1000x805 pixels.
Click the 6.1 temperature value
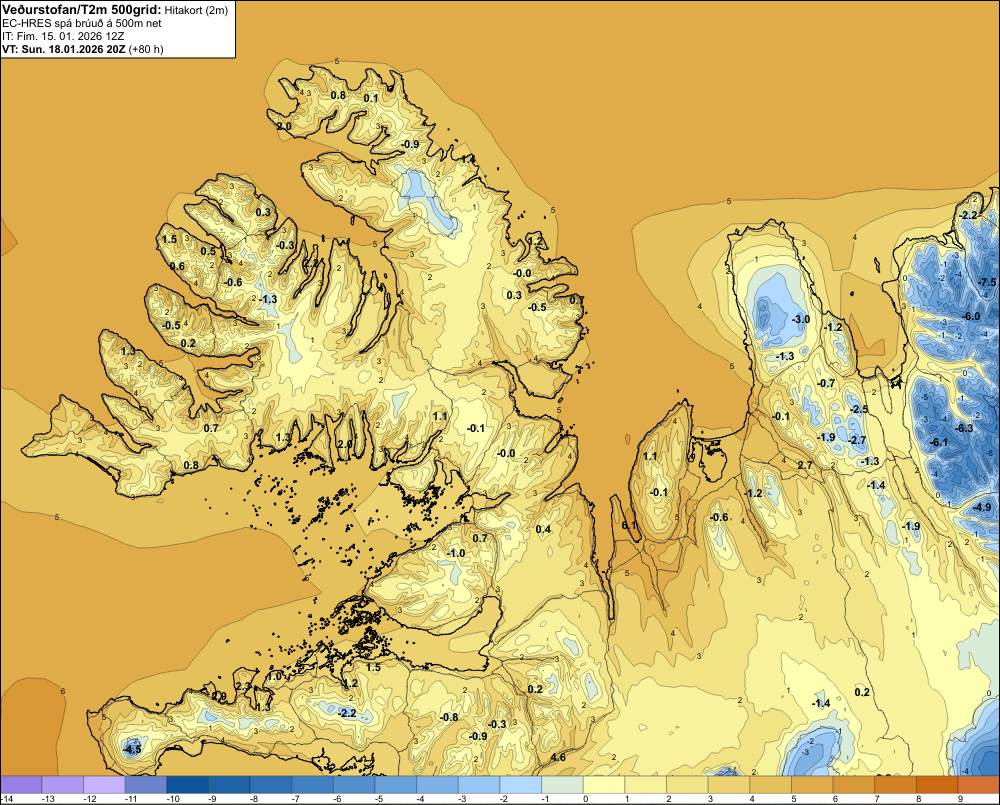pos(629,525)
